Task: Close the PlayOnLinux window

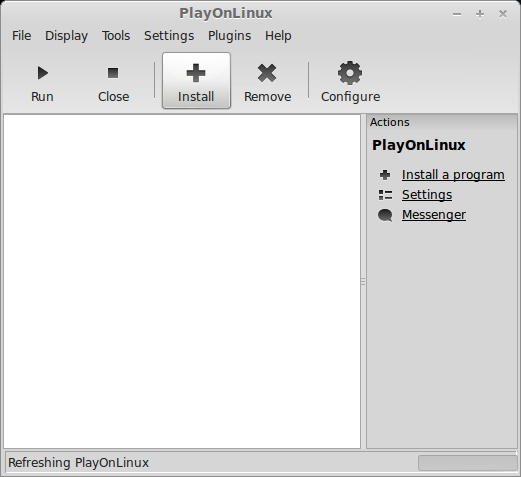Action: [503, 14]
